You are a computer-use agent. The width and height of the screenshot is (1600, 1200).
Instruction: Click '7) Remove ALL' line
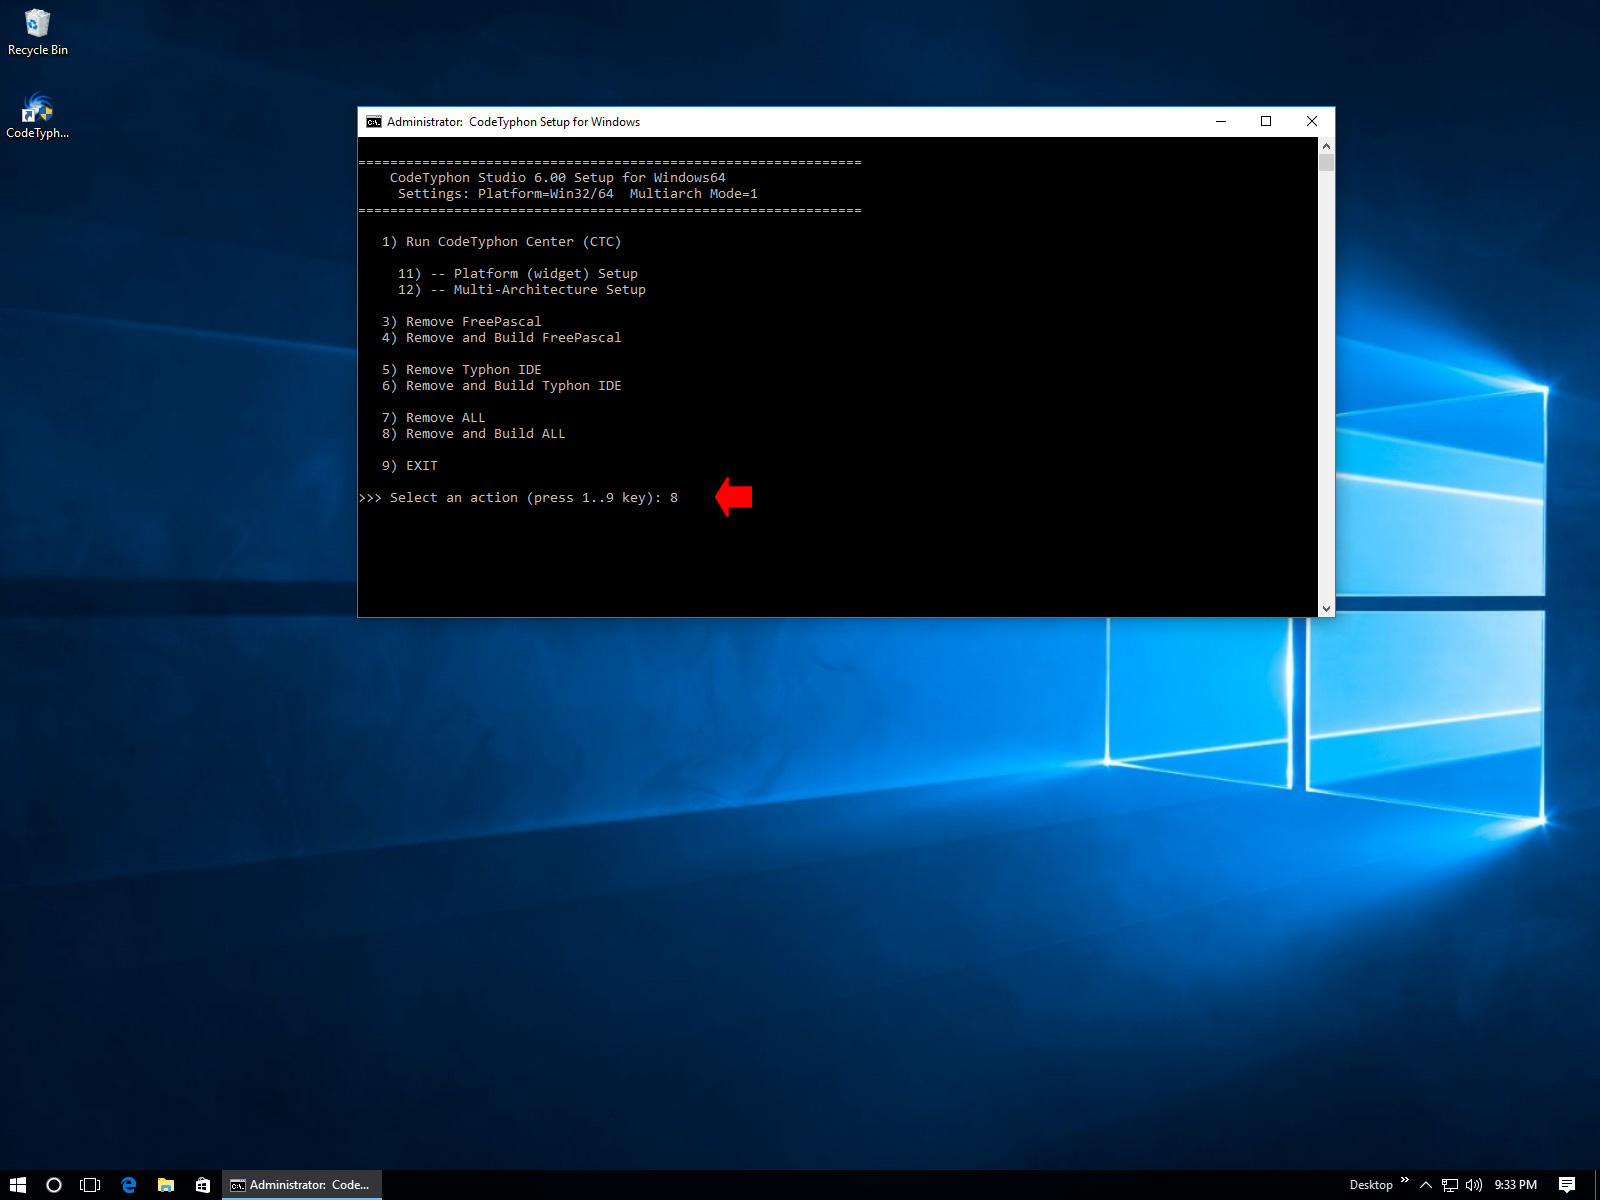point(433,418)
